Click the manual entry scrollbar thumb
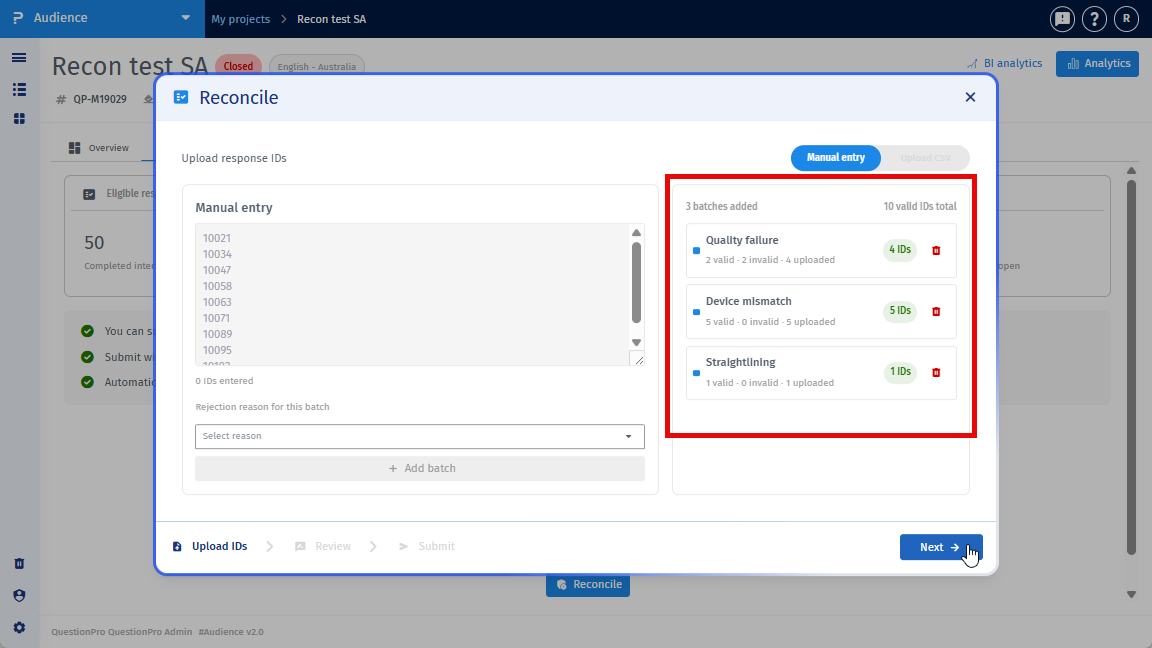Image resolution: width=1152 pixels, height=648 pixels. point(636,283)
